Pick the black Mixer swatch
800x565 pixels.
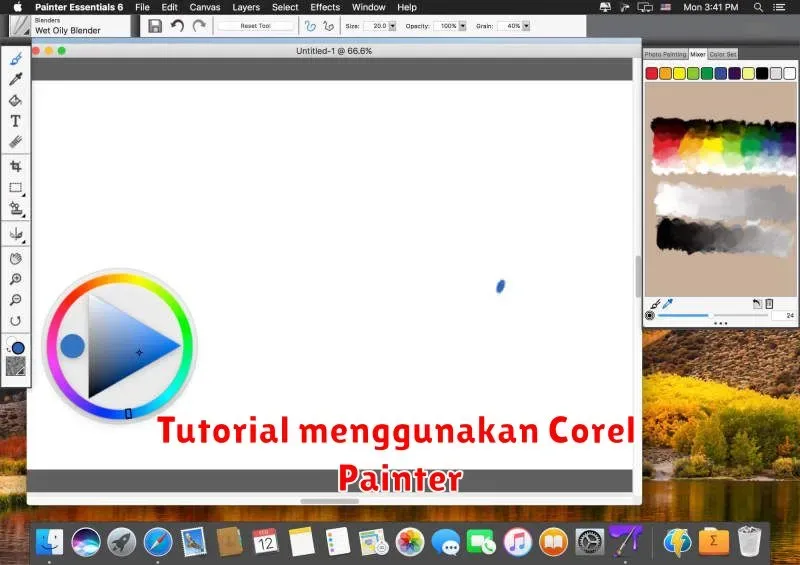click(x=762, y=73)
